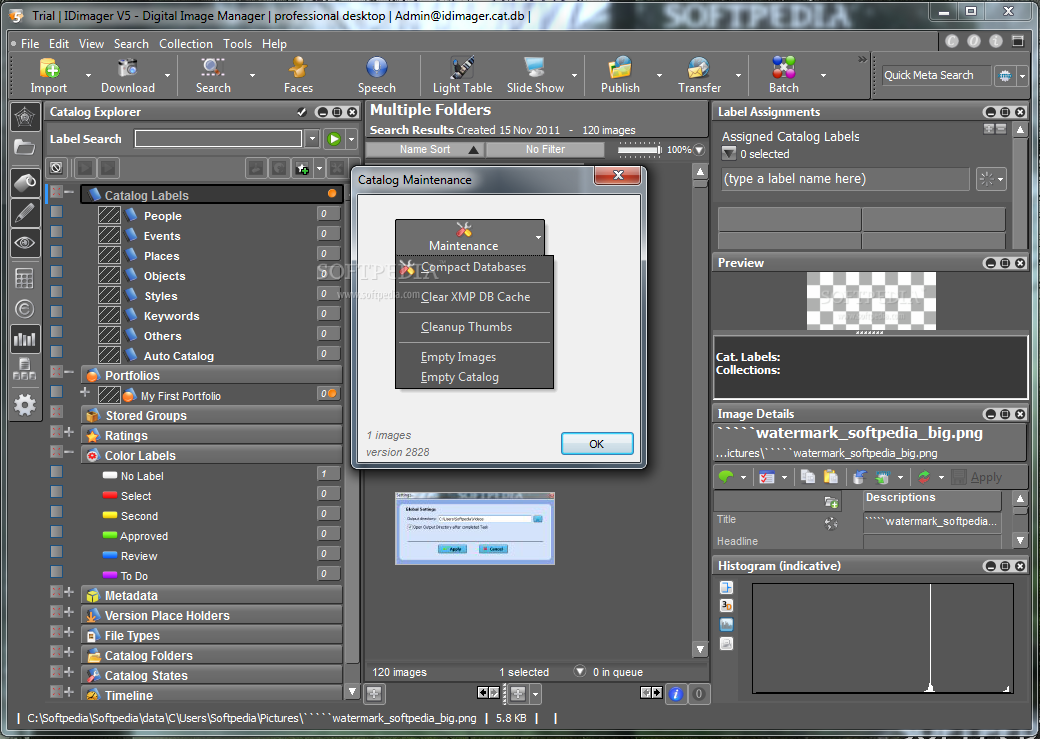Open the File menu

(30, 44)
